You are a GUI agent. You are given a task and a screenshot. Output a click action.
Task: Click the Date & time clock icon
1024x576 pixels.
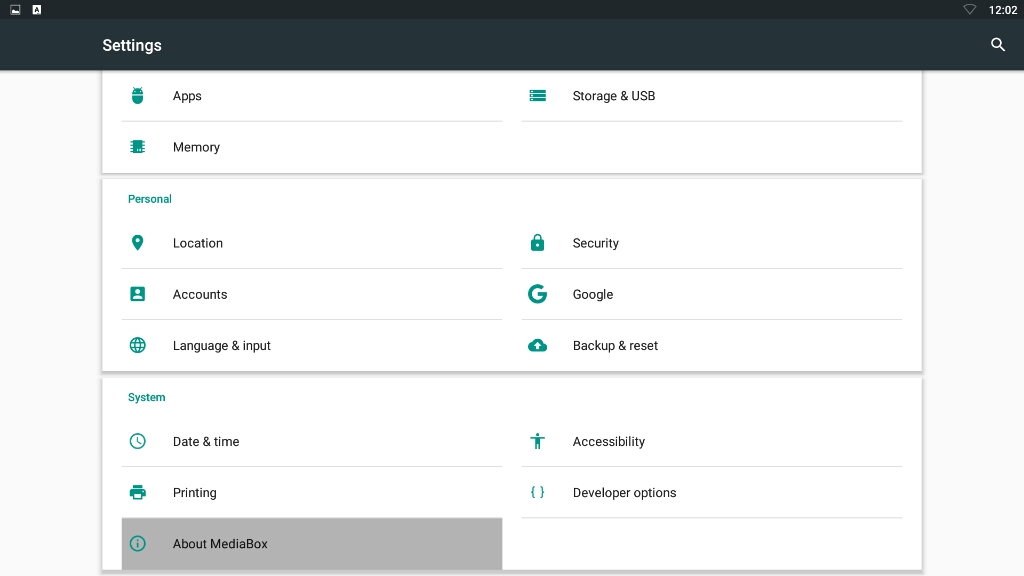[x=138, y=441]
